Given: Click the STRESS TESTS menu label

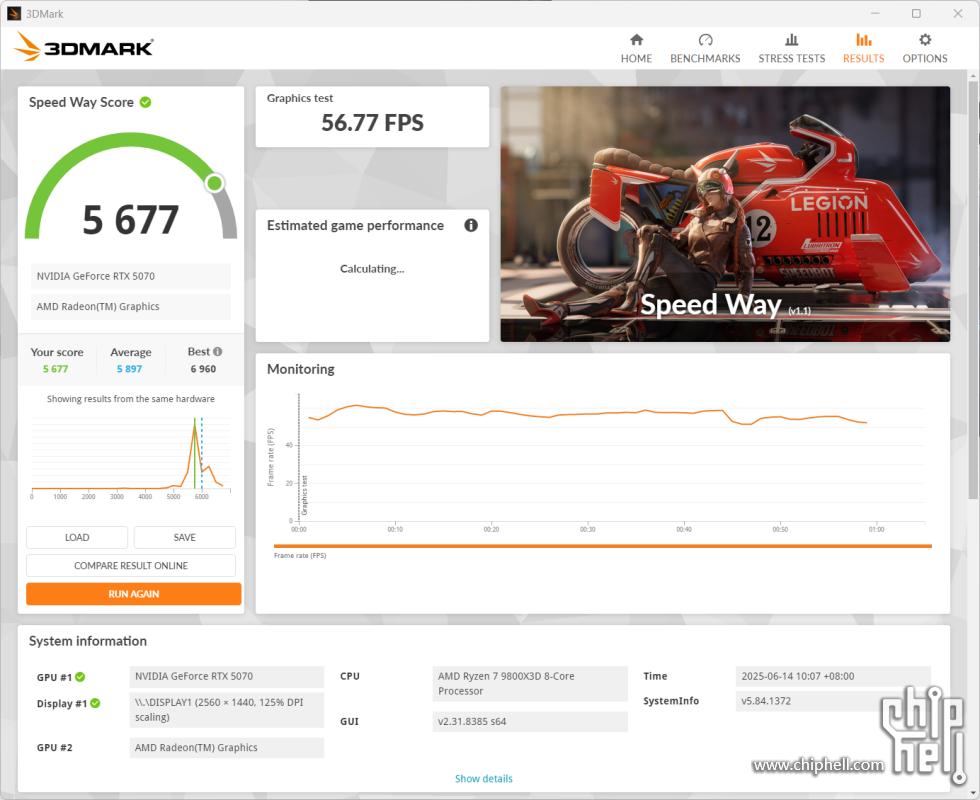Looking at the screenshot, I should pyautogui.click(x=792, y=58).
